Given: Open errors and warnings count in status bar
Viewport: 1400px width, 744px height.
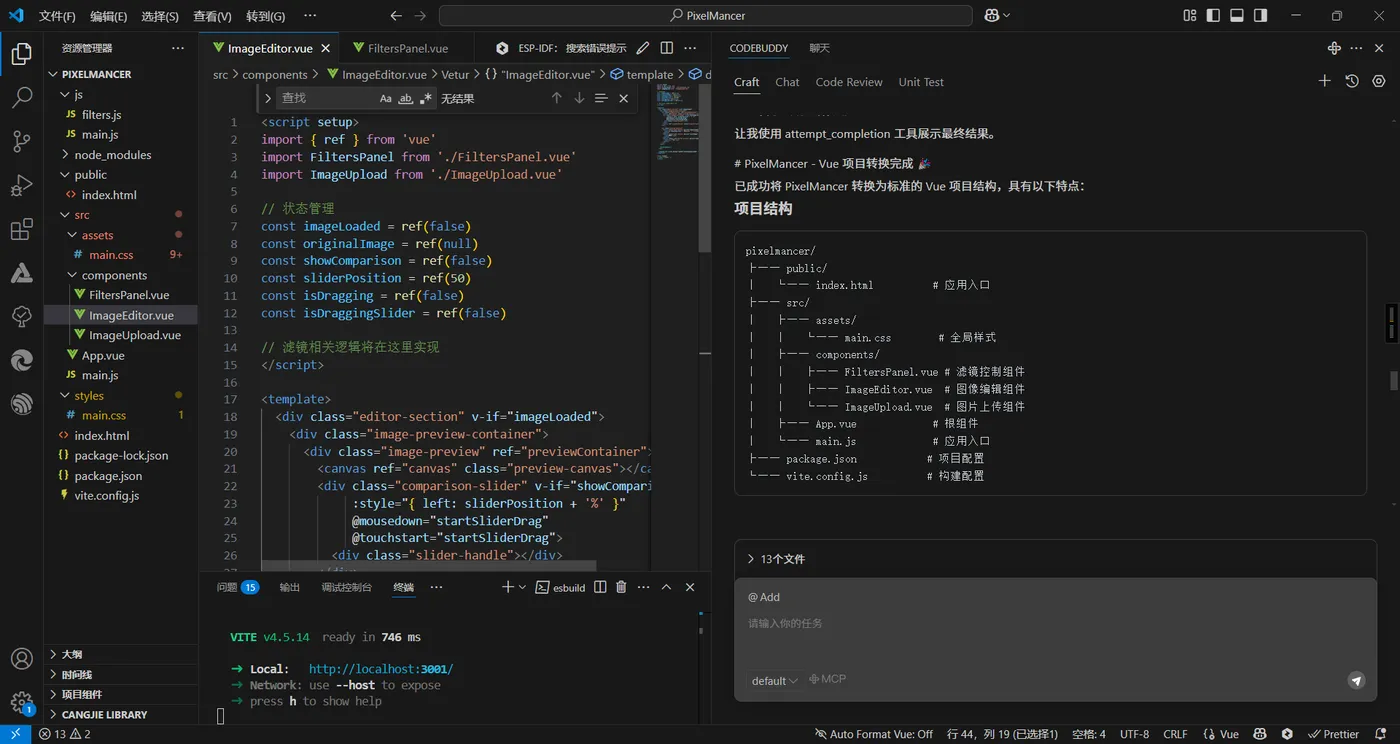Looking at the screenshot, I should pyautogui.click(x=65, y=734).
